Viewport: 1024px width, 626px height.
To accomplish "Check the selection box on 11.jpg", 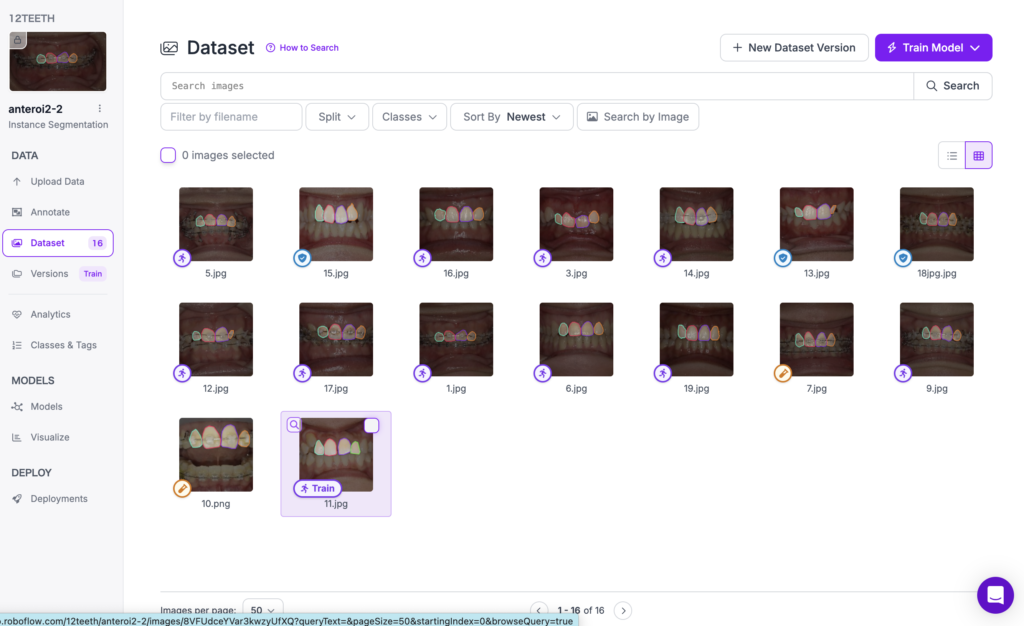I will pyautogui.click(x=371, y=426).
